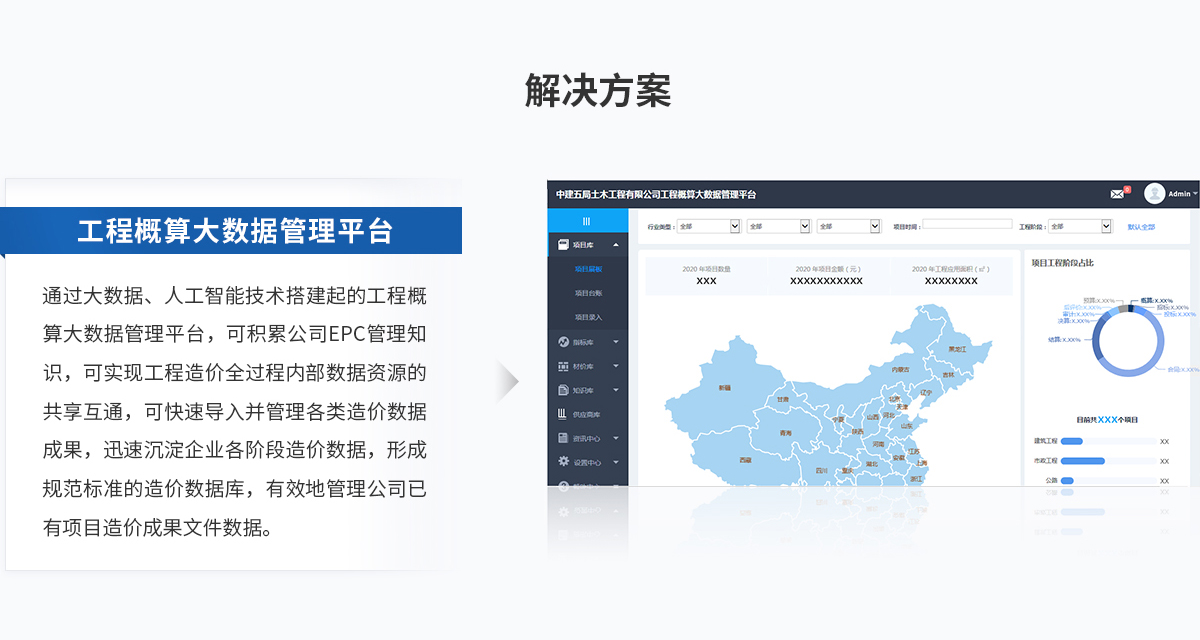Select 项目录入 in the sidebar
The height and width of the screenshot is (640, 1200).
click(x=588, y=317)
